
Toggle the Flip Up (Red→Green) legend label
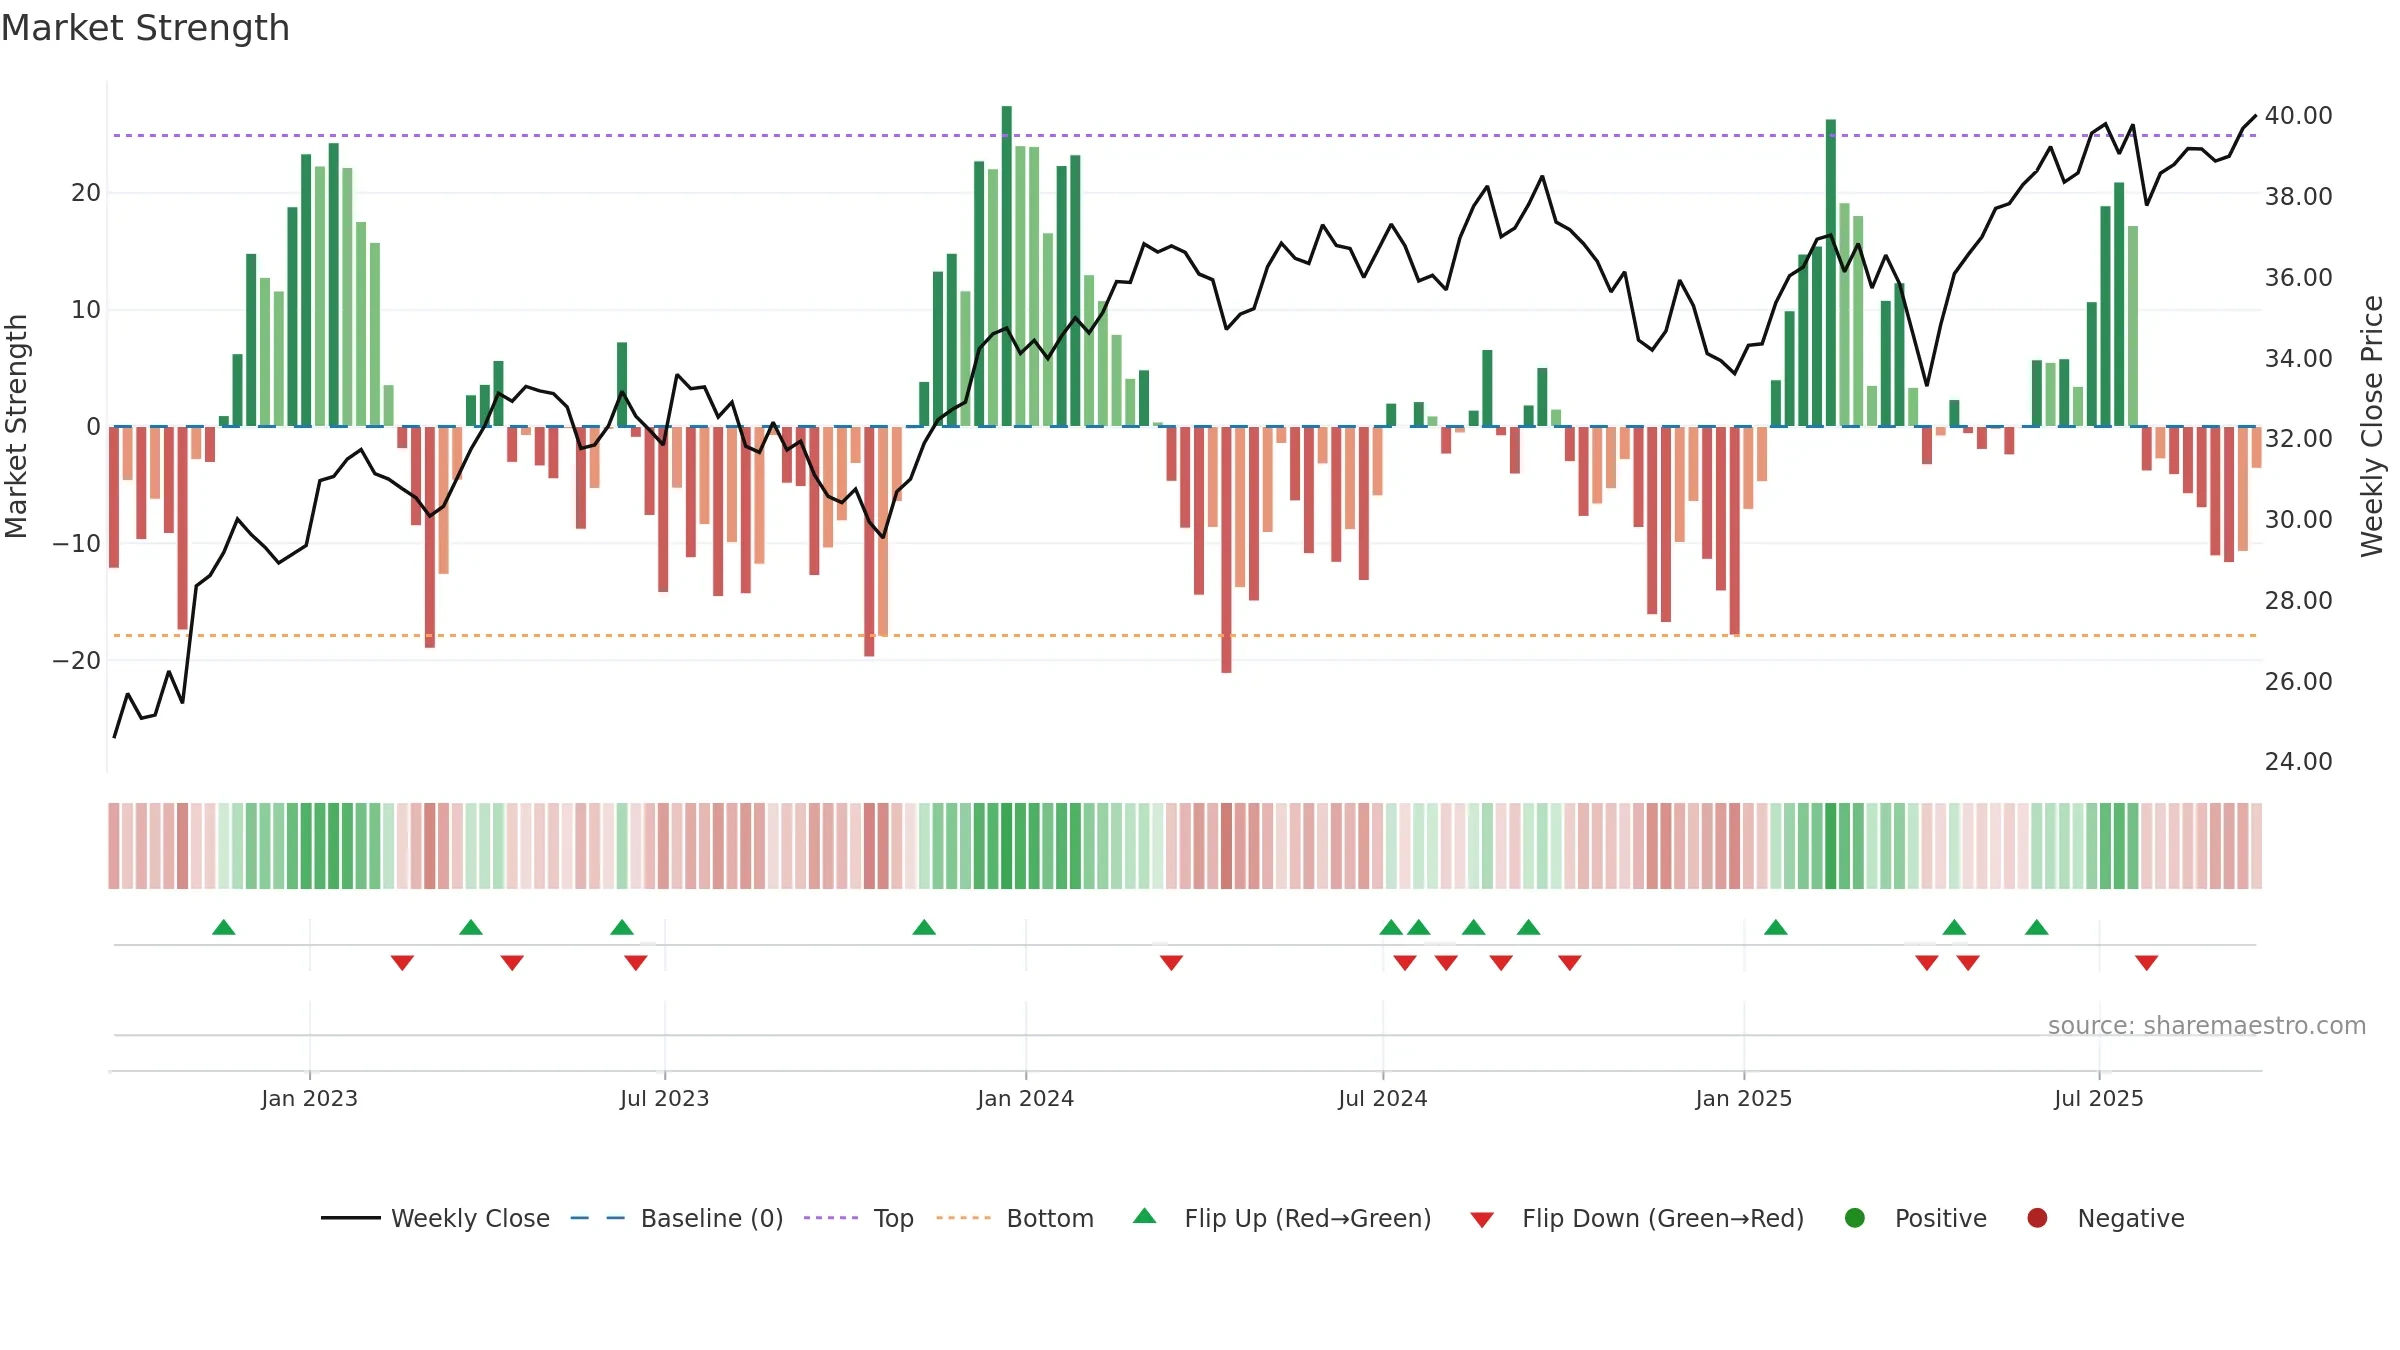click(x=1308, y=1218)
